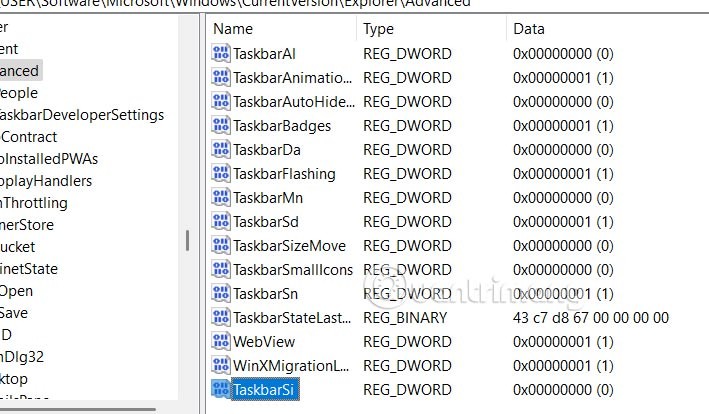This screenshot has height=414, width=709.
Task: Select the binary icon for TaskbarStateLast
Action: coord(221,318)
